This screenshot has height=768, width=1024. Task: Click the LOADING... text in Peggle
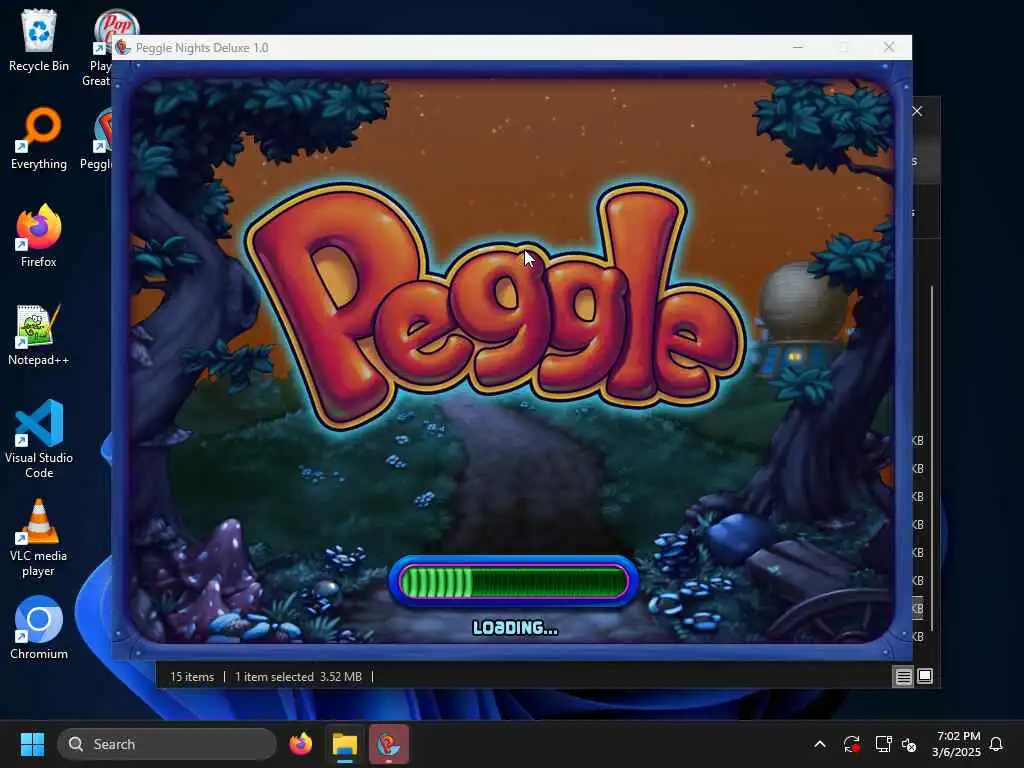click(x=515, y=628)
